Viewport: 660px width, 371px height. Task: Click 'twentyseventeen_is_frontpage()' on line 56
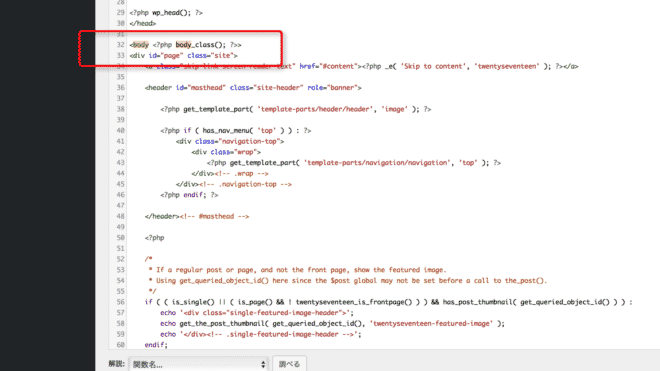(x=354, y=302)
